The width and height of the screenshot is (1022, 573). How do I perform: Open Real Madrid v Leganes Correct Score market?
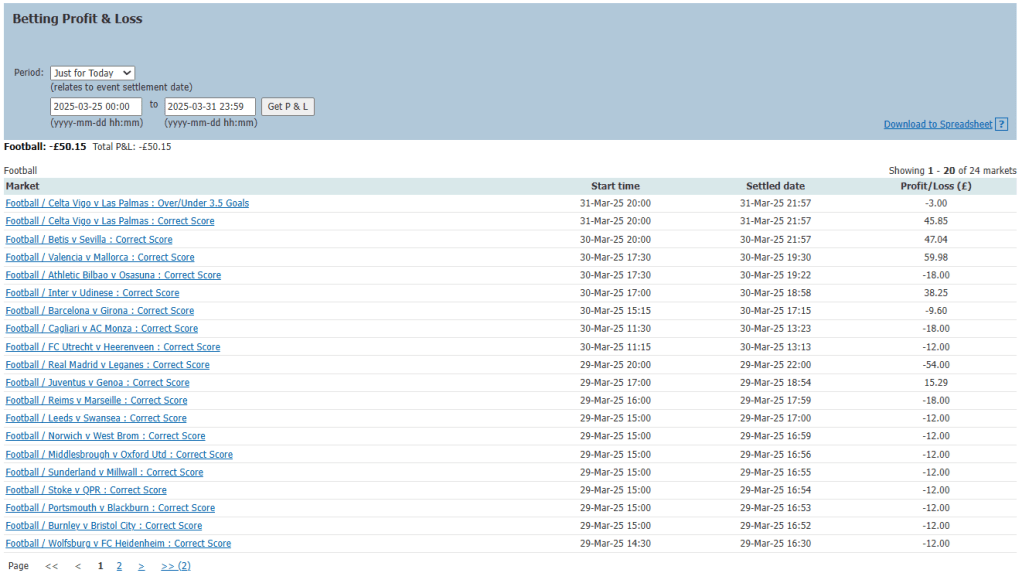coord(107,365)
